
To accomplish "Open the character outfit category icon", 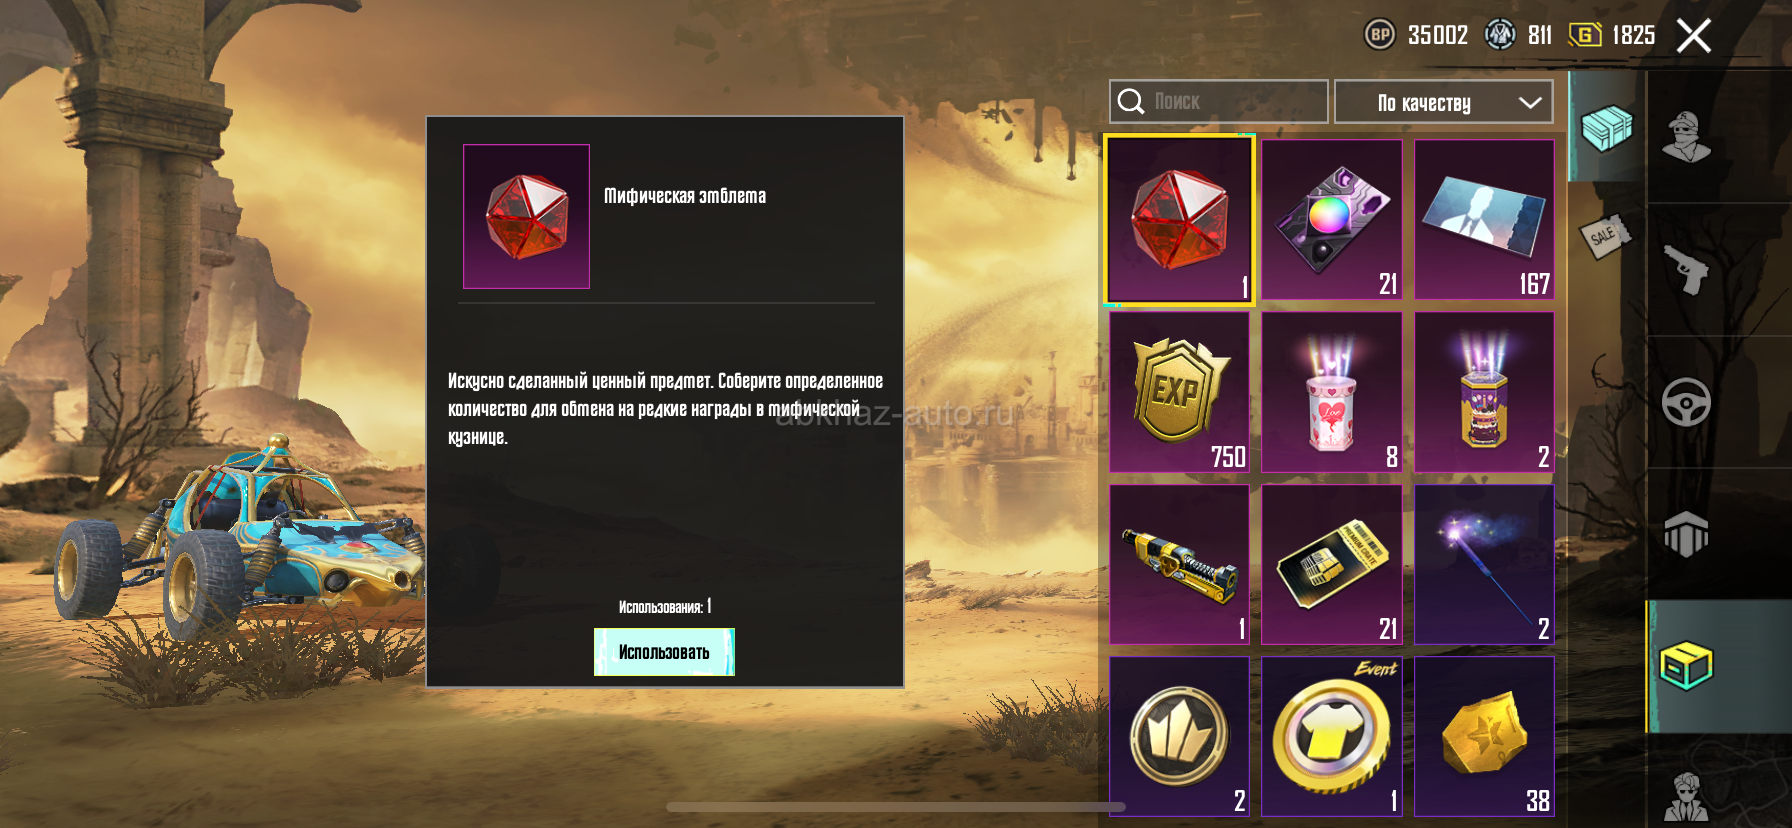I will click(1686, 137).
